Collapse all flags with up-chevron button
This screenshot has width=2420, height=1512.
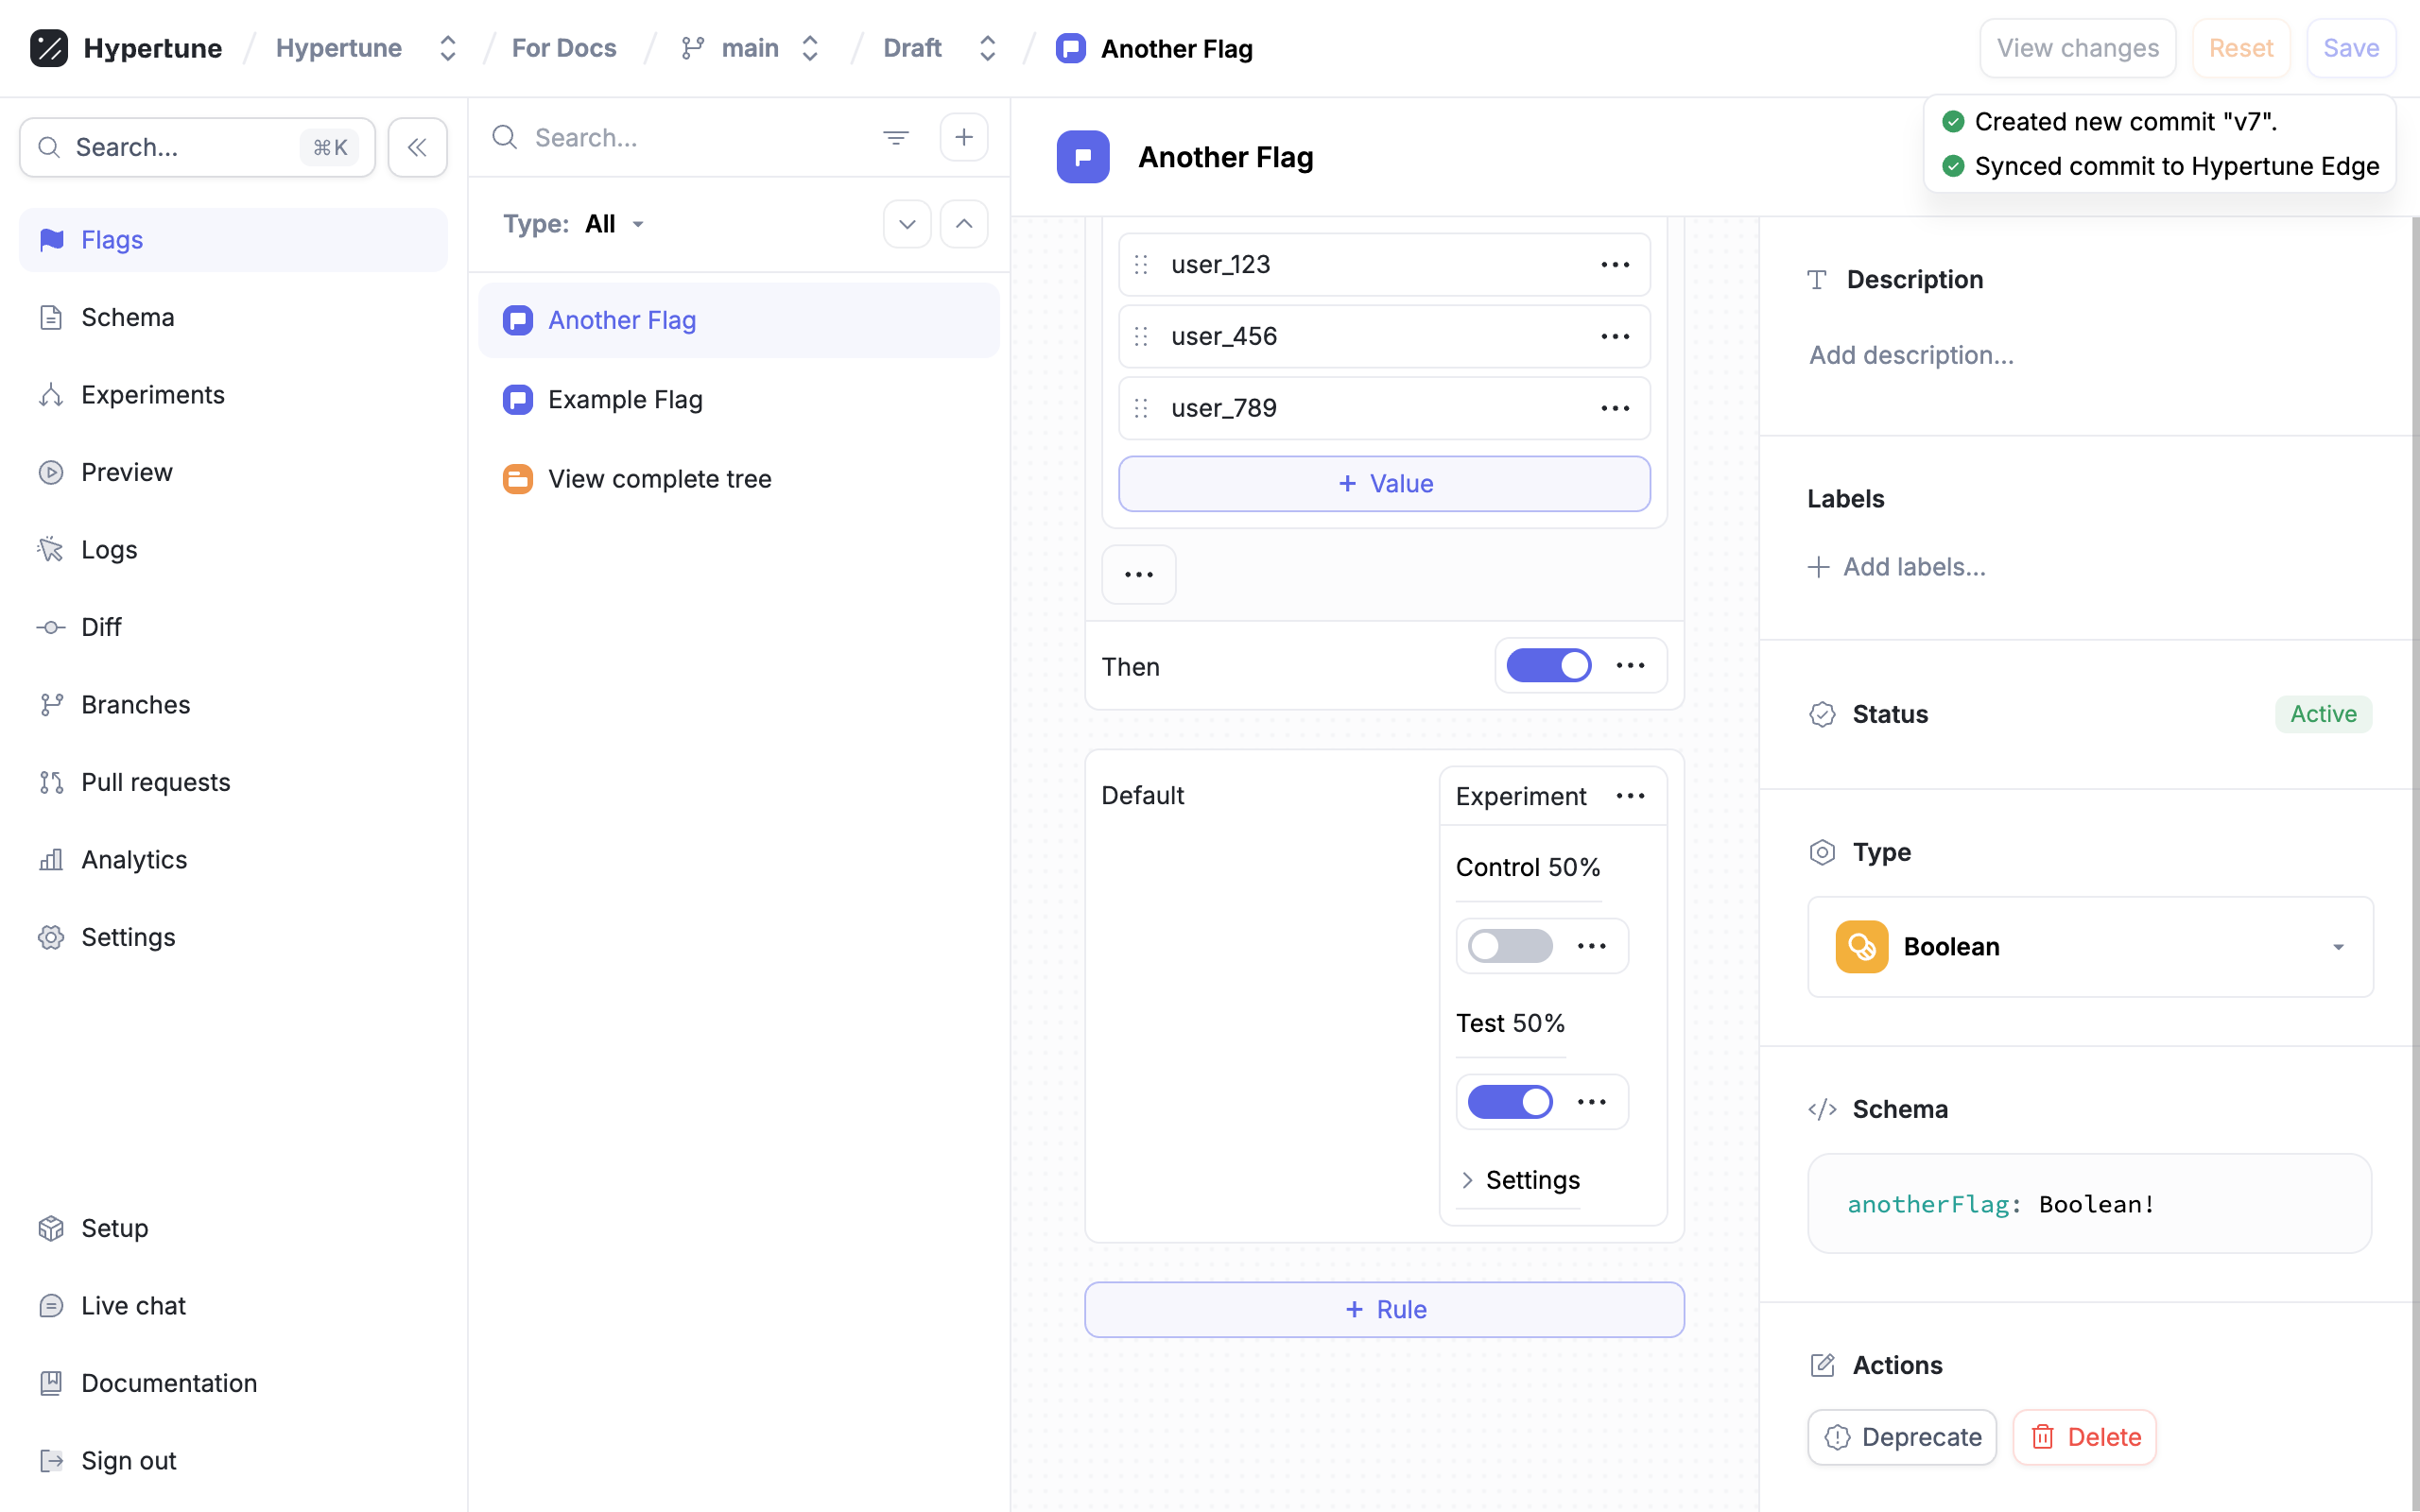963,224
